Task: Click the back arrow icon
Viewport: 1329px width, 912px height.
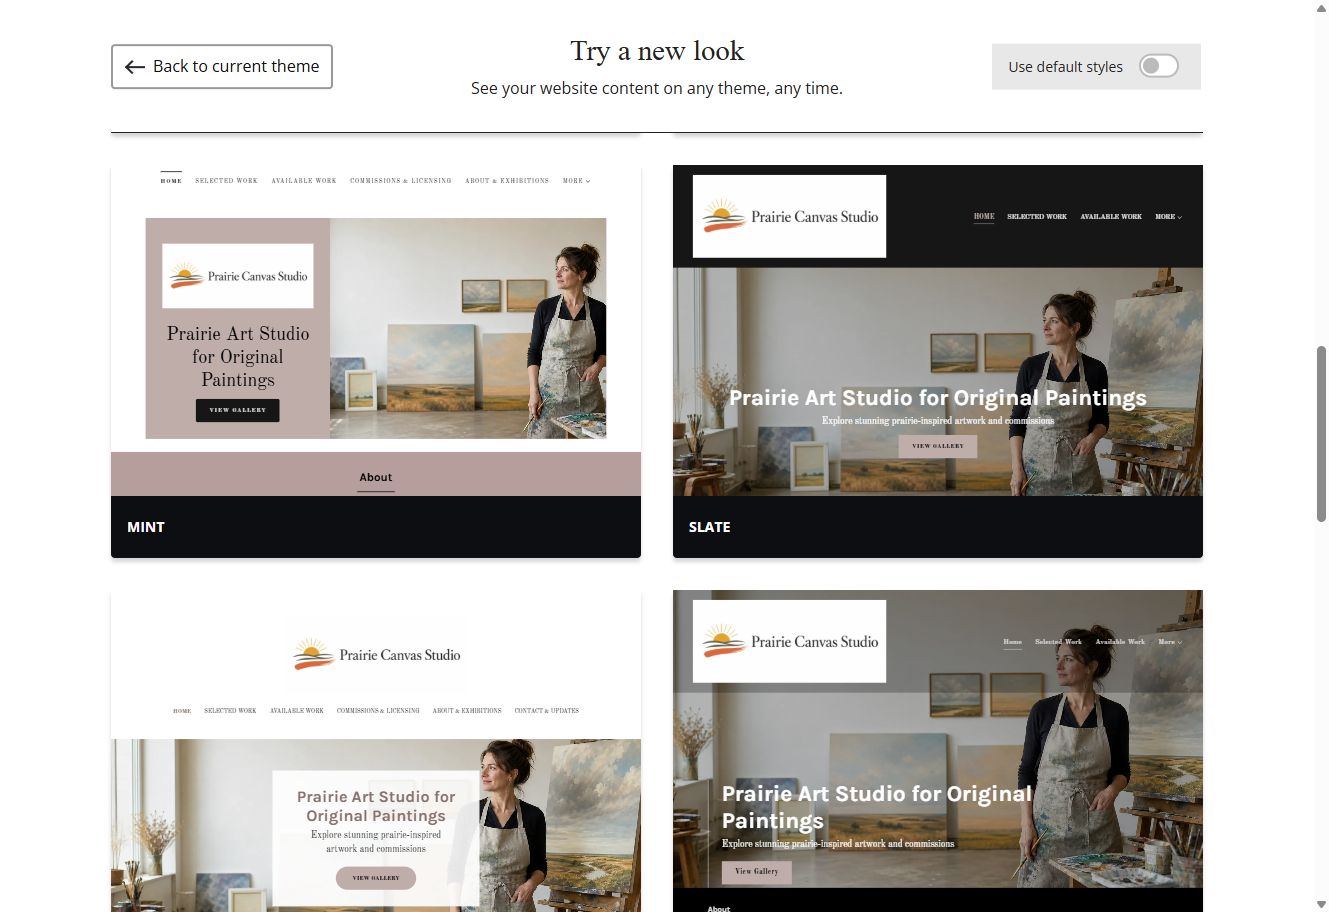Action: [135, 67]
